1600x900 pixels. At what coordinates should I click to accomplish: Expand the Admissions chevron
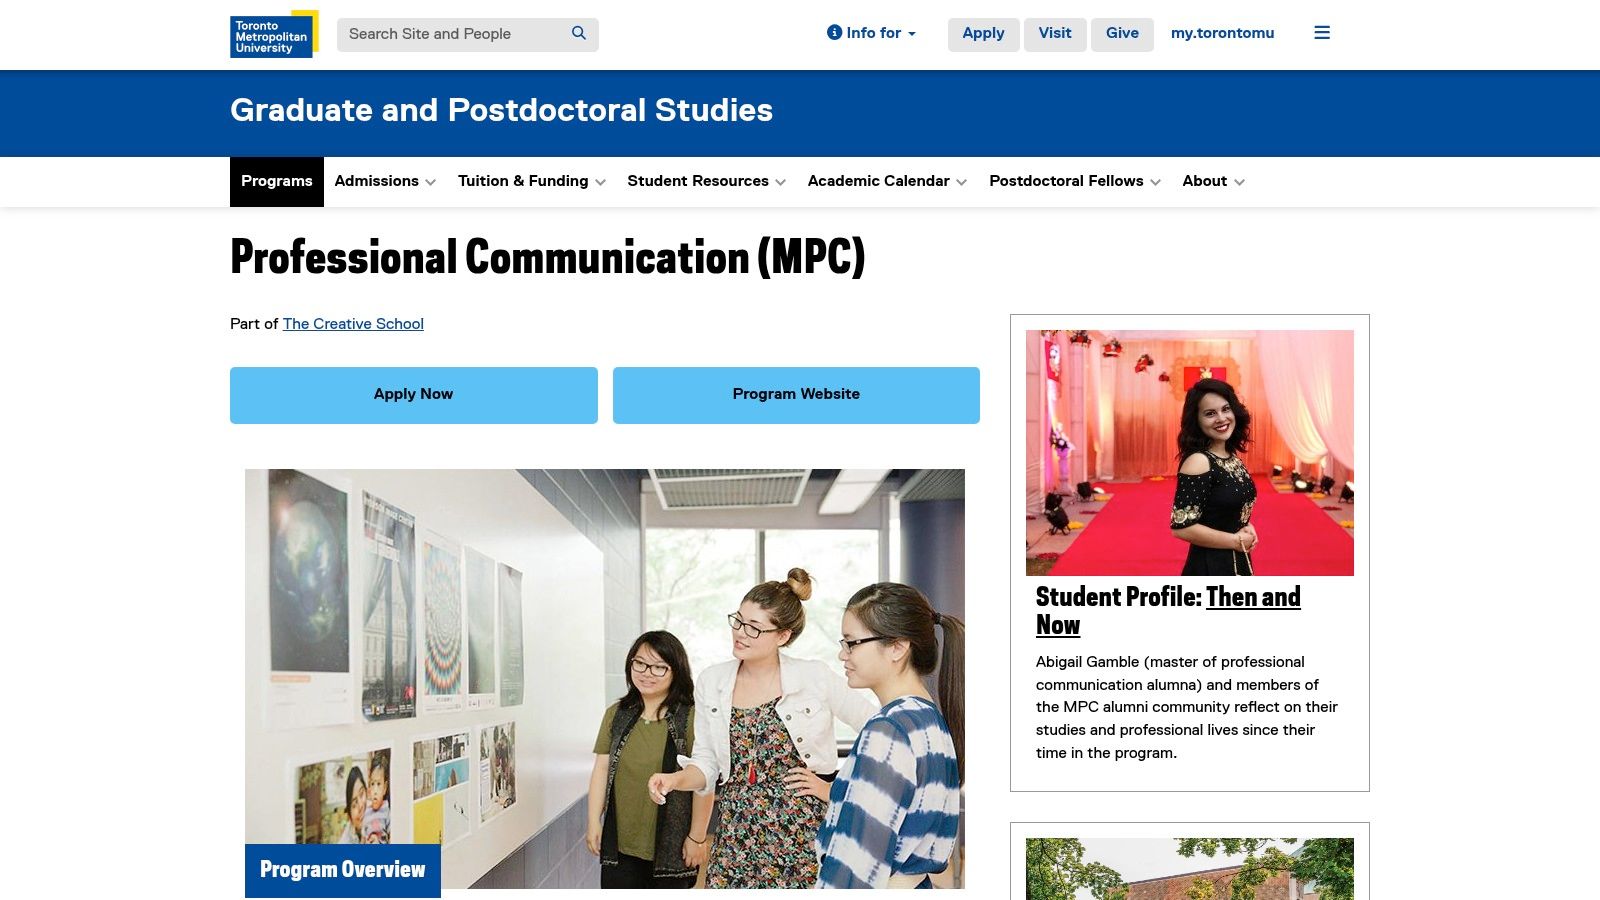(x=430, y=182)
